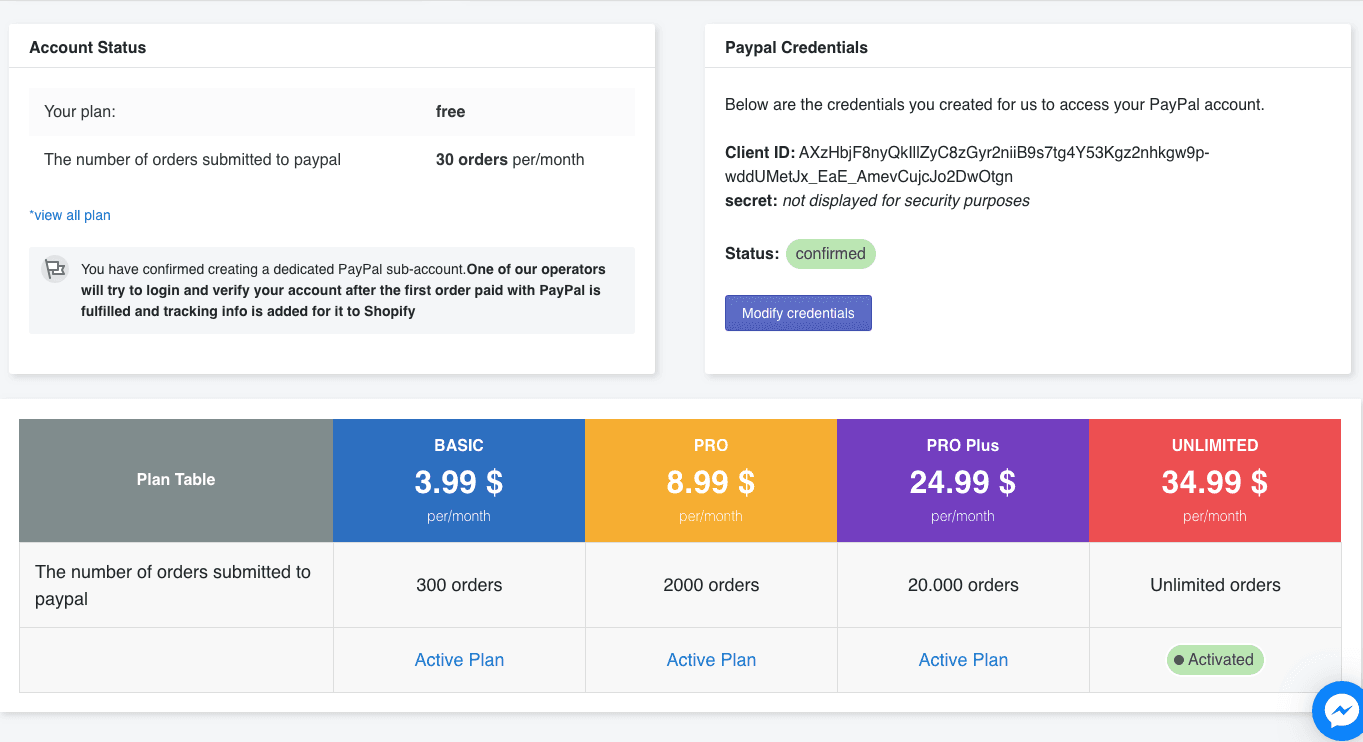
Task: Click the green dot in the Activated badge
Action: (1179, 660)
